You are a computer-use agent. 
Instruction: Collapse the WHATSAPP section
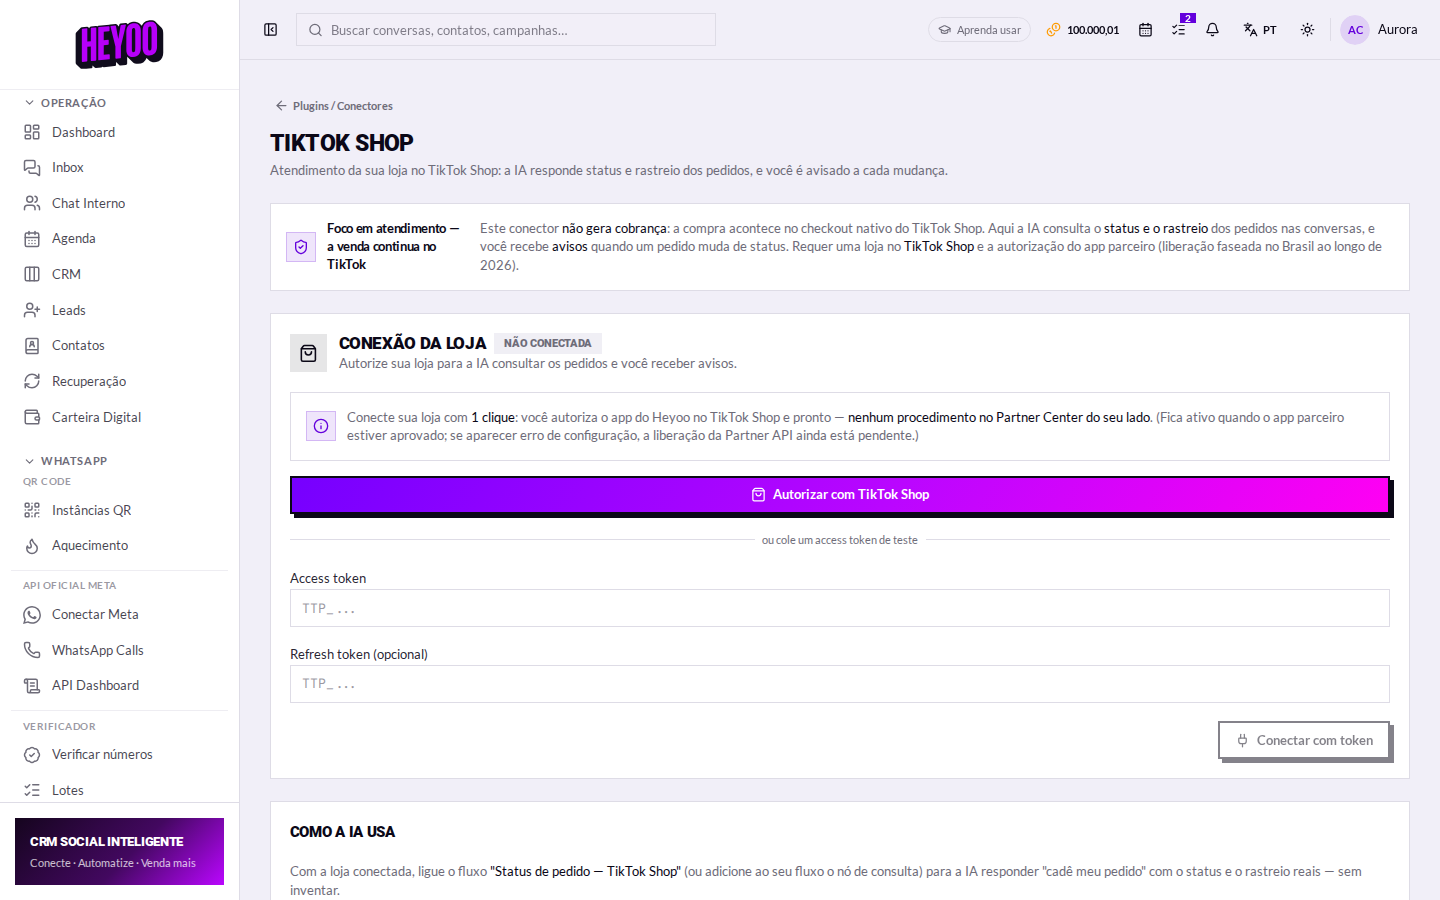[66, 461]
